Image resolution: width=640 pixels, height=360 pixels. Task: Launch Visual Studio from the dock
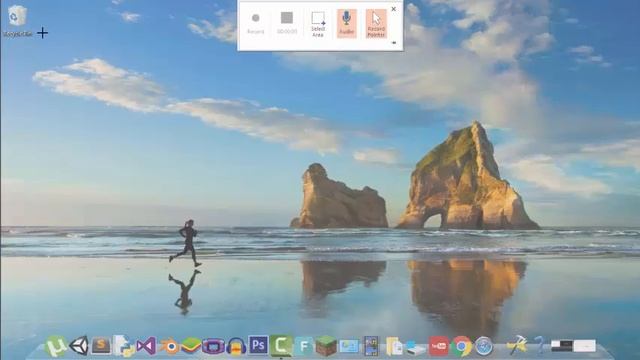click(x=146, y=346)
